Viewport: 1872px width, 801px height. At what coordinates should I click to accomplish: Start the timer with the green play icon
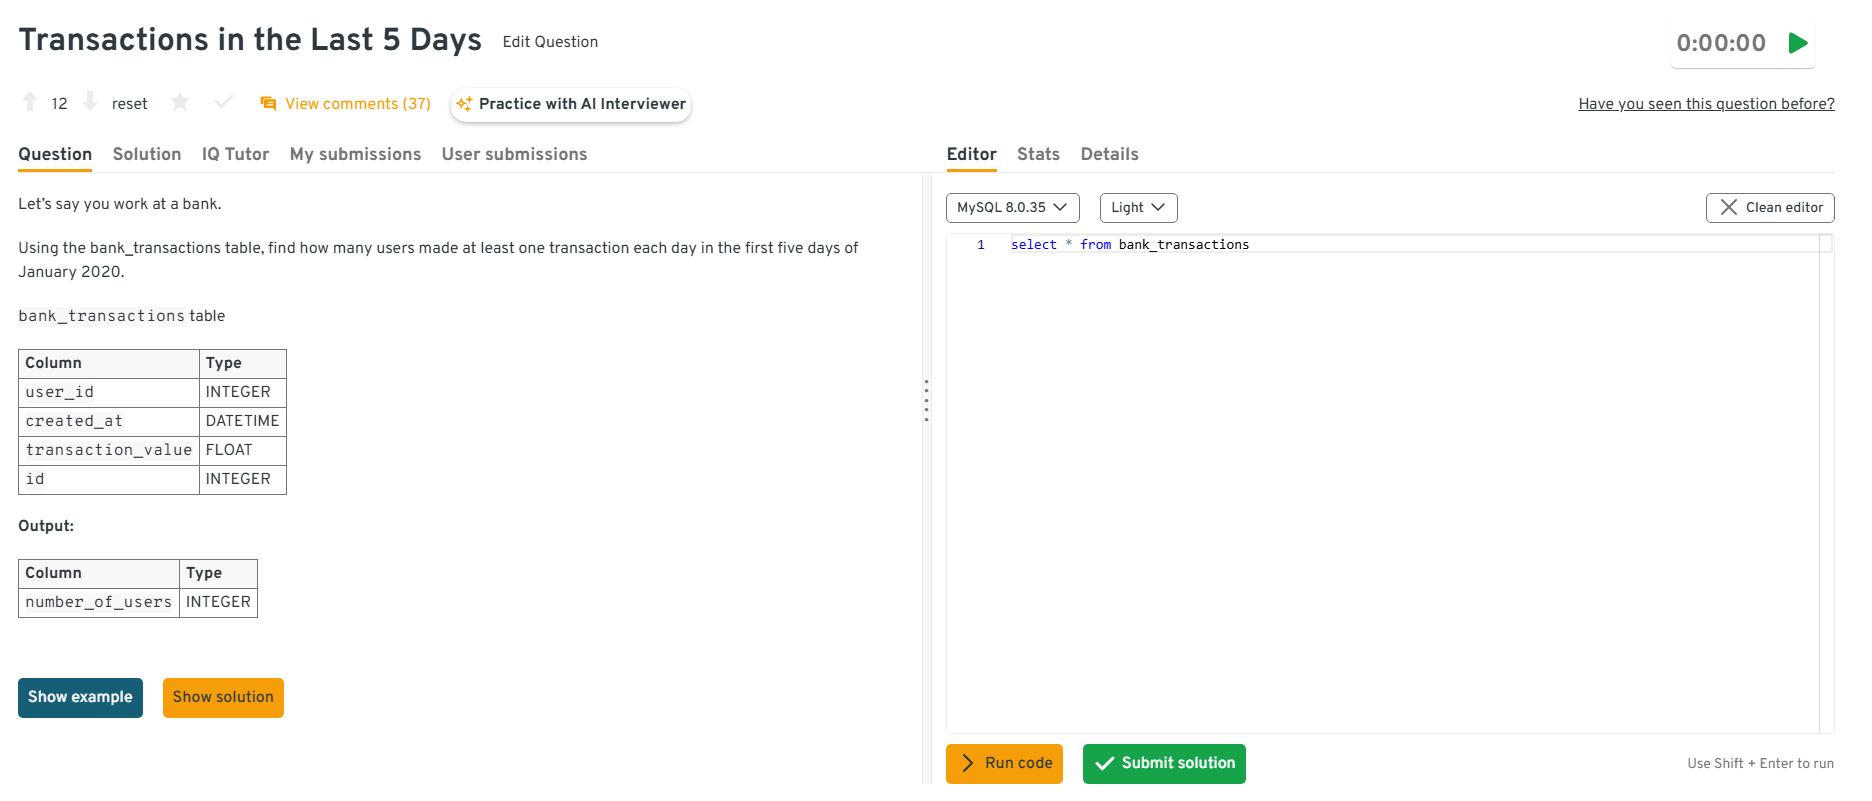tap(1798, 43)
